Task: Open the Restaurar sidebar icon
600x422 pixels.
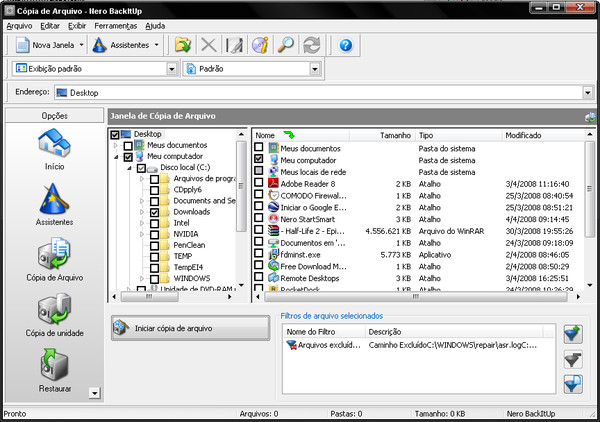Action: 54,364
